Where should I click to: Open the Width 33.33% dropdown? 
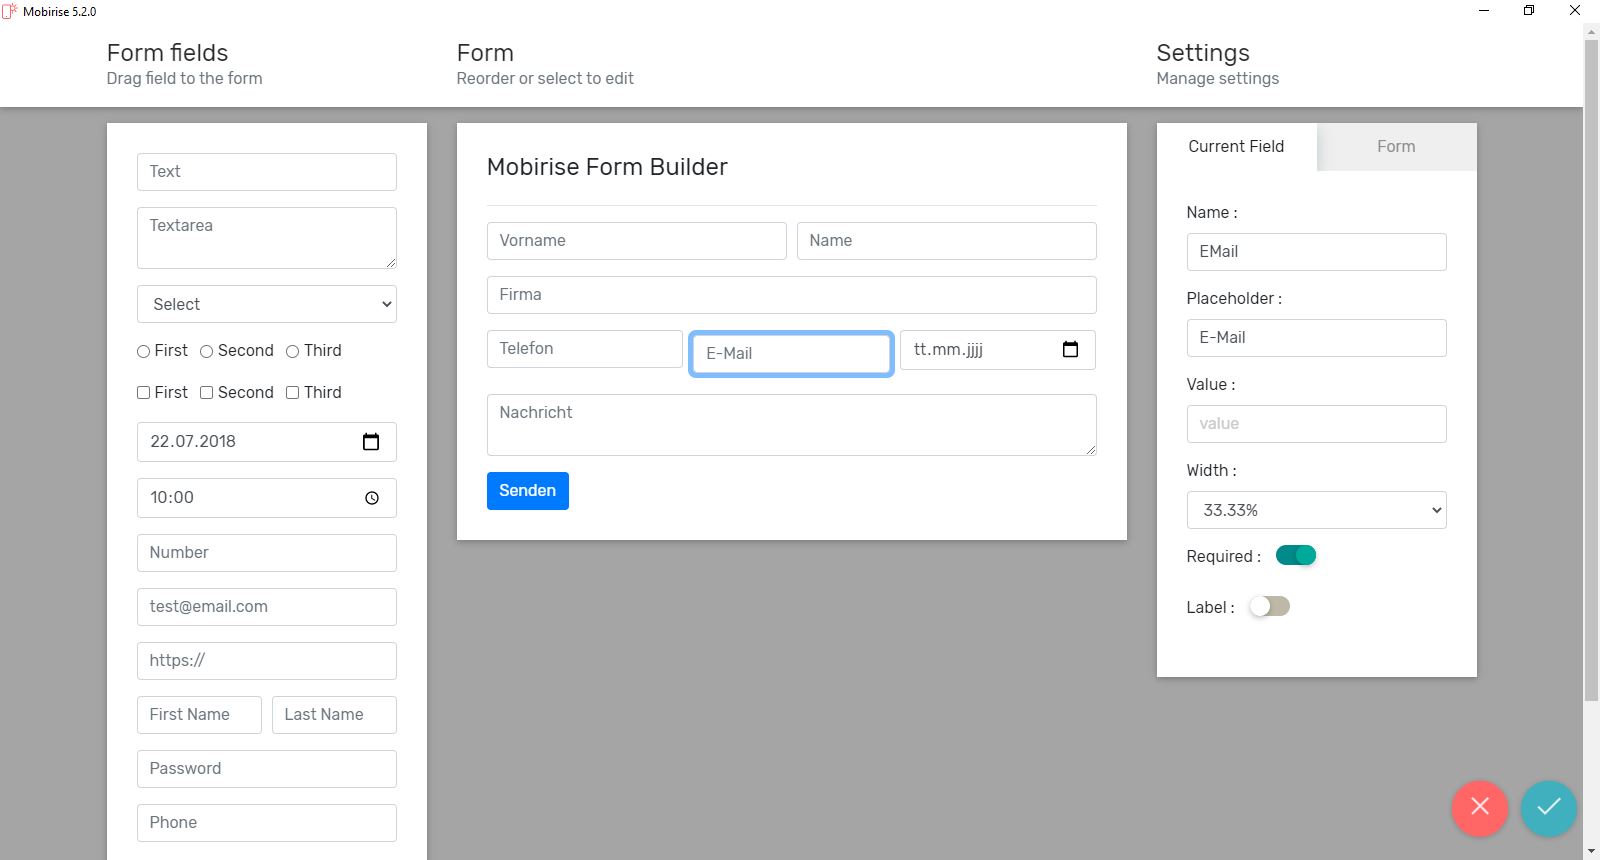1316,510
